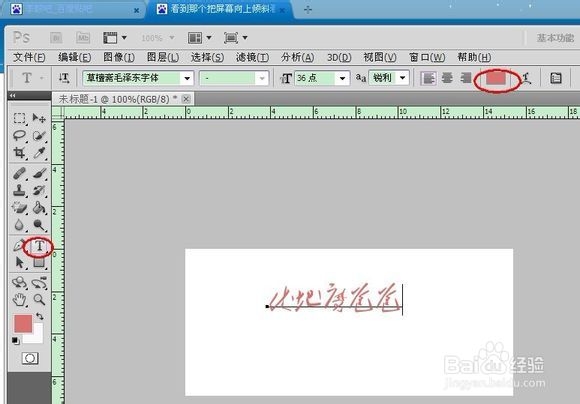Open the 选择(S) menu
The height and width of the screenshot is (404, 580).
pyautogui.click(x=208, y=57)
